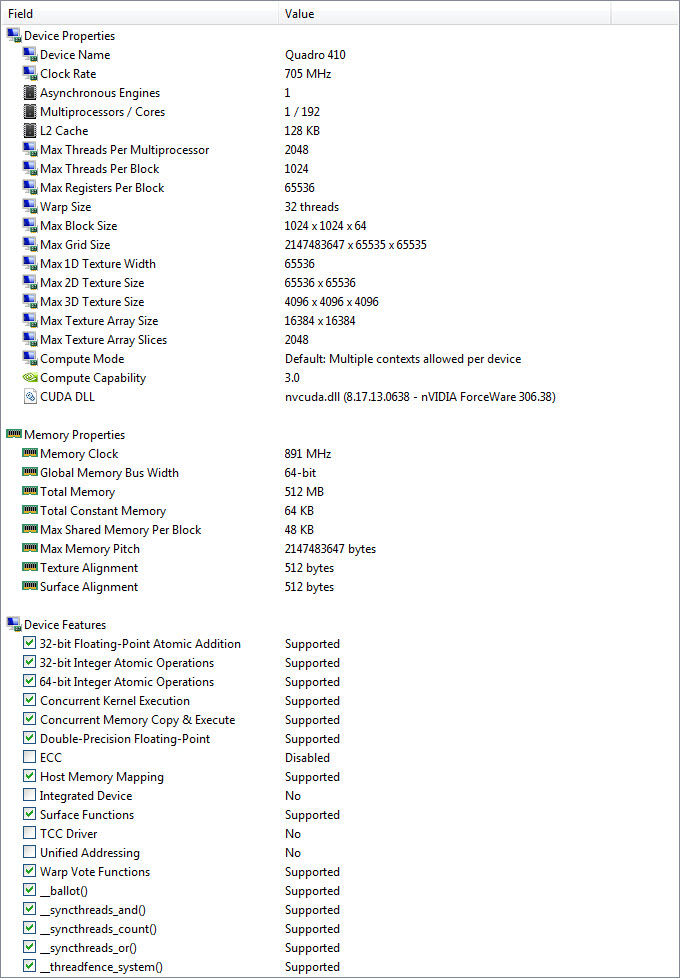Select the 891 MHz memory clock value
This screenshot has width=680, height=978.
pyautogui.click(x=308, y=453)
